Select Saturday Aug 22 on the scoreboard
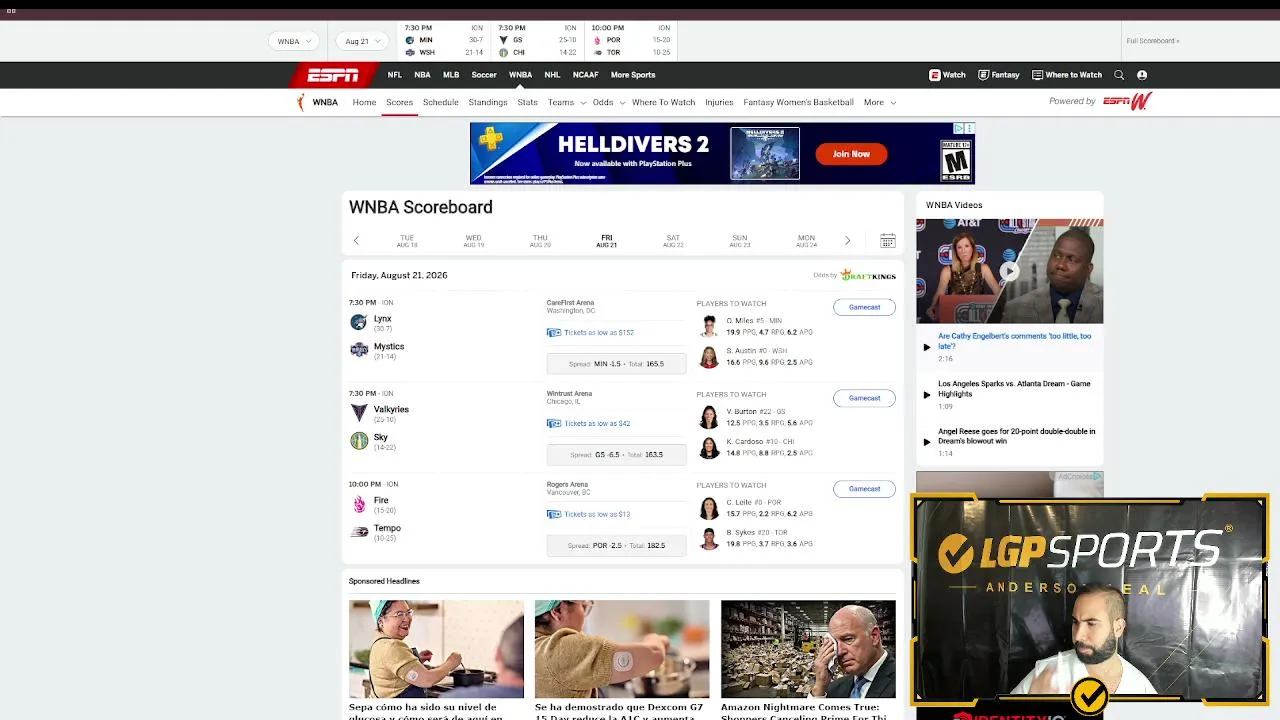This screenshot has width=1280, height=720. coord(673,241)
